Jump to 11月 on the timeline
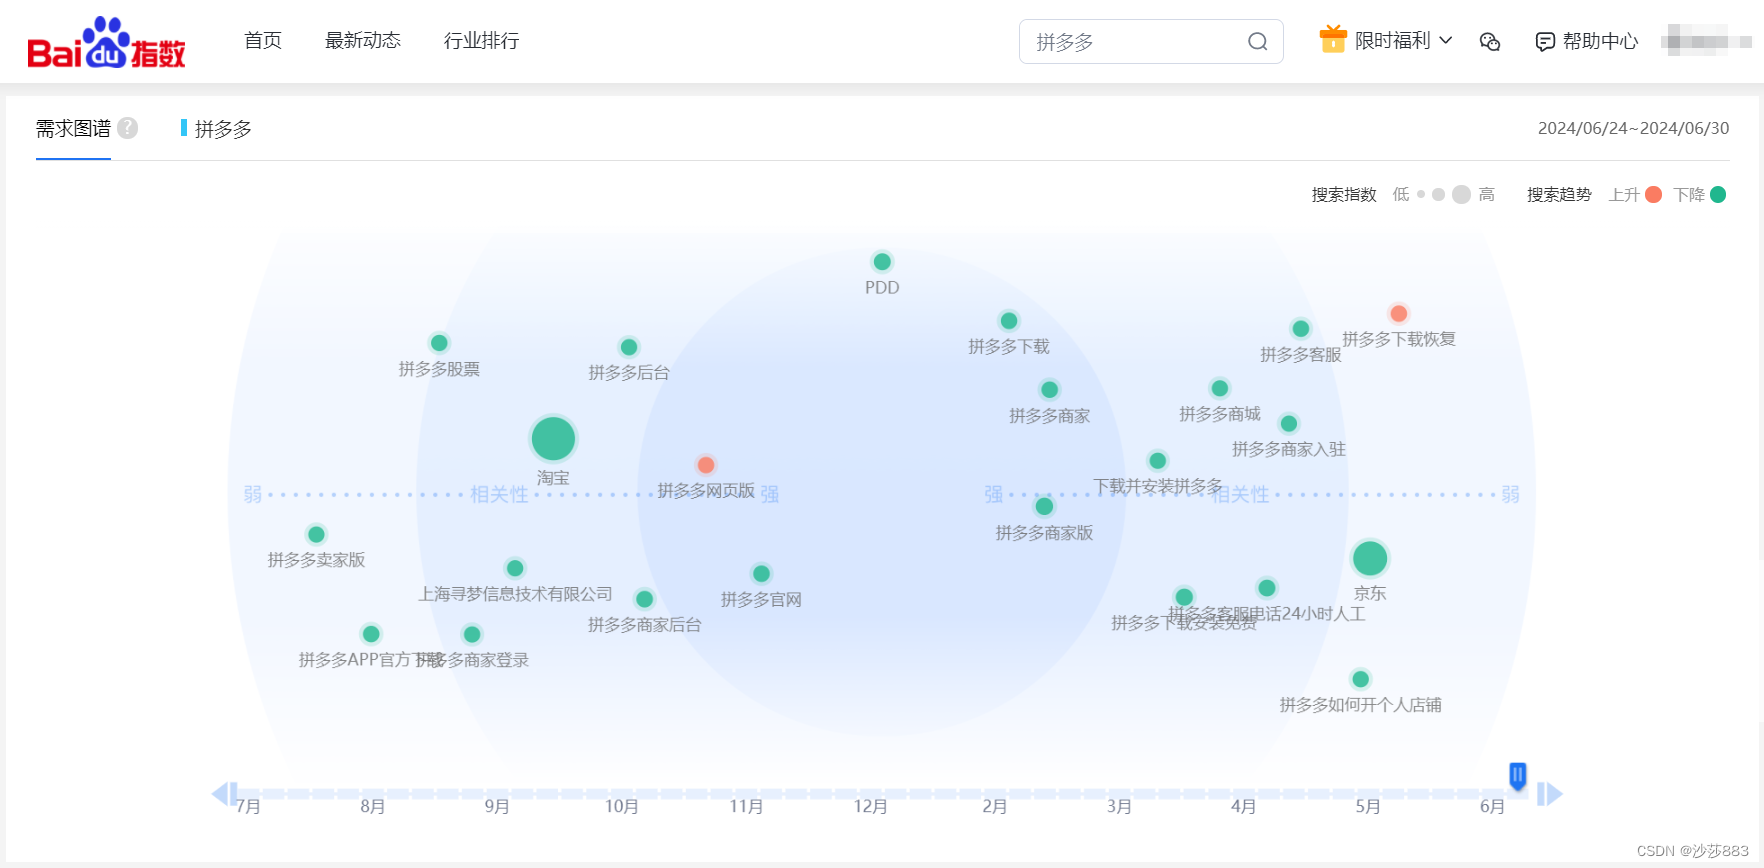This screenshot has height=868, width=1764. click(746, 806)
